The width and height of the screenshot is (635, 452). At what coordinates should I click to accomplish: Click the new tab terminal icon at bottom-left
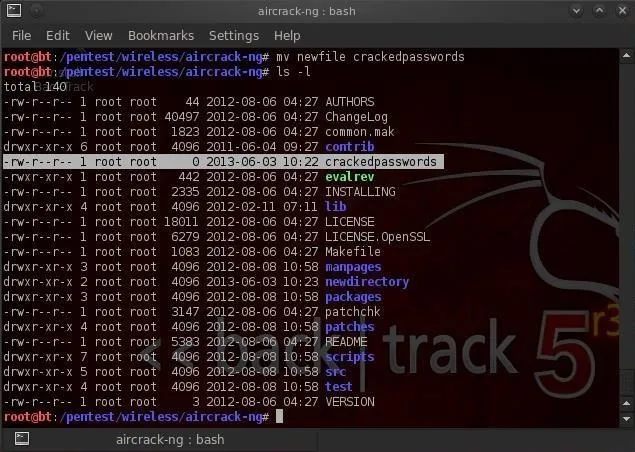point(22,439)
